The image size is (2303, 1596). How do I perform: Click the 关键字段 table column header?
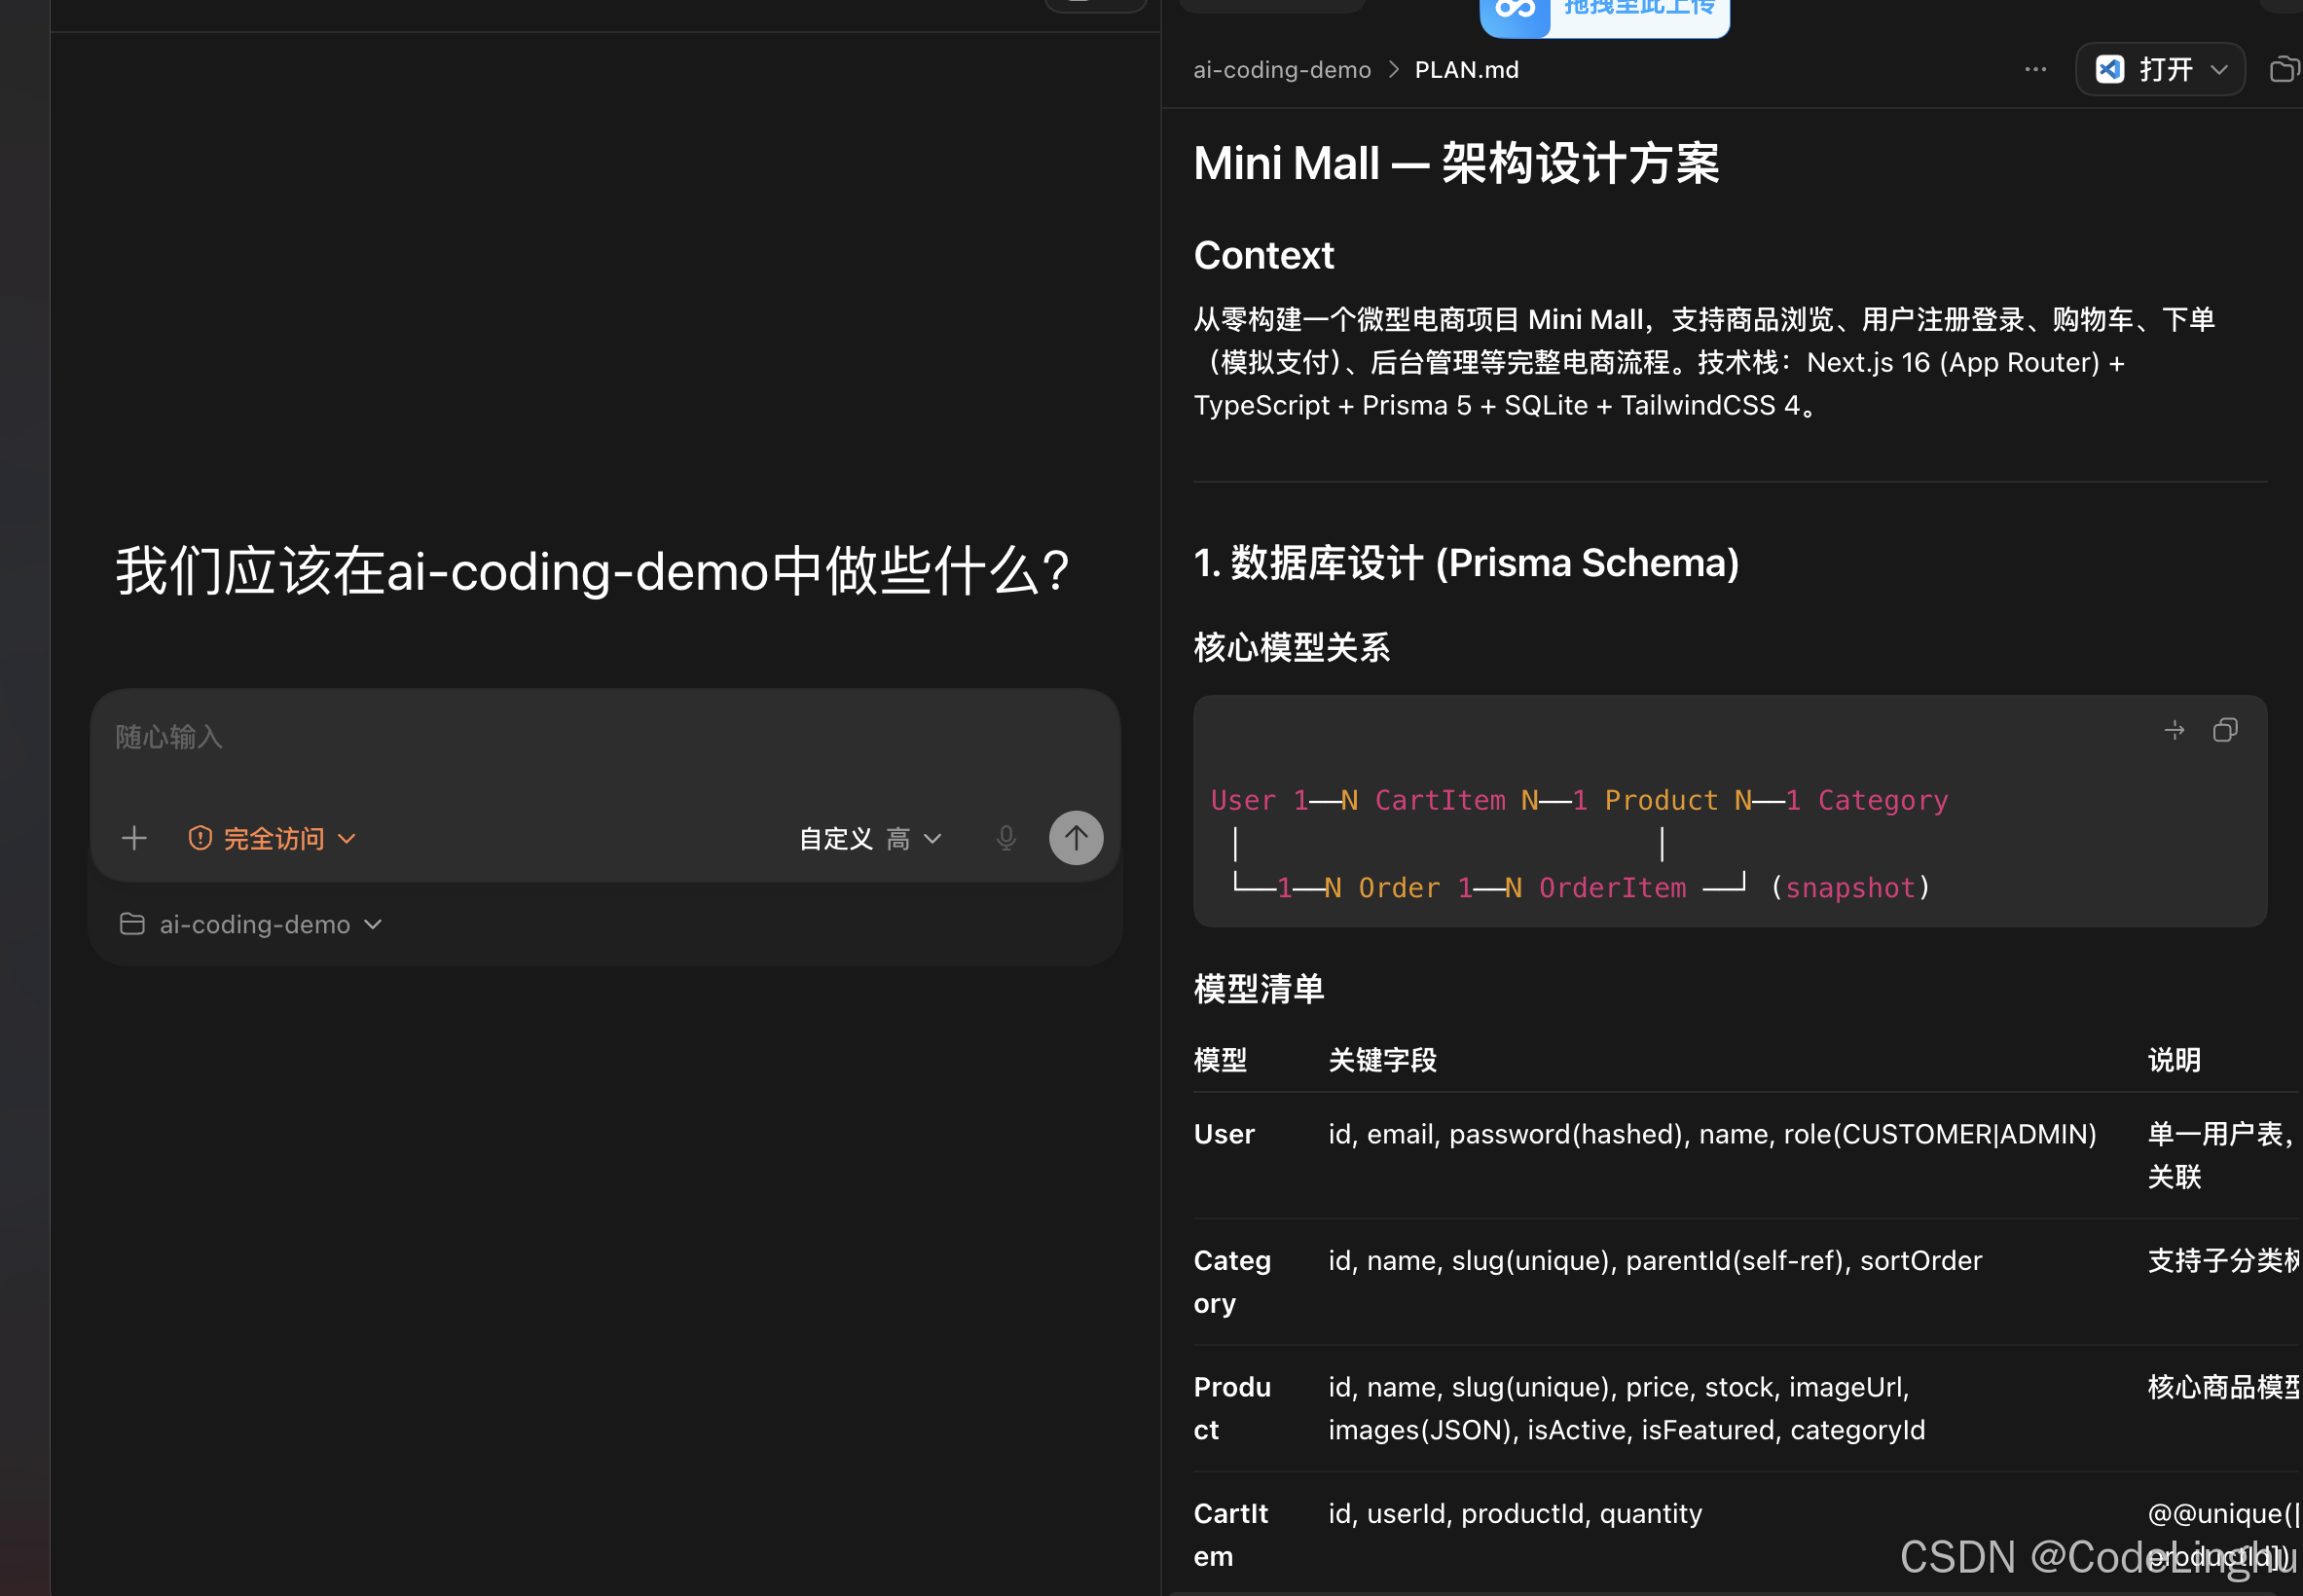[1382, 1060]
